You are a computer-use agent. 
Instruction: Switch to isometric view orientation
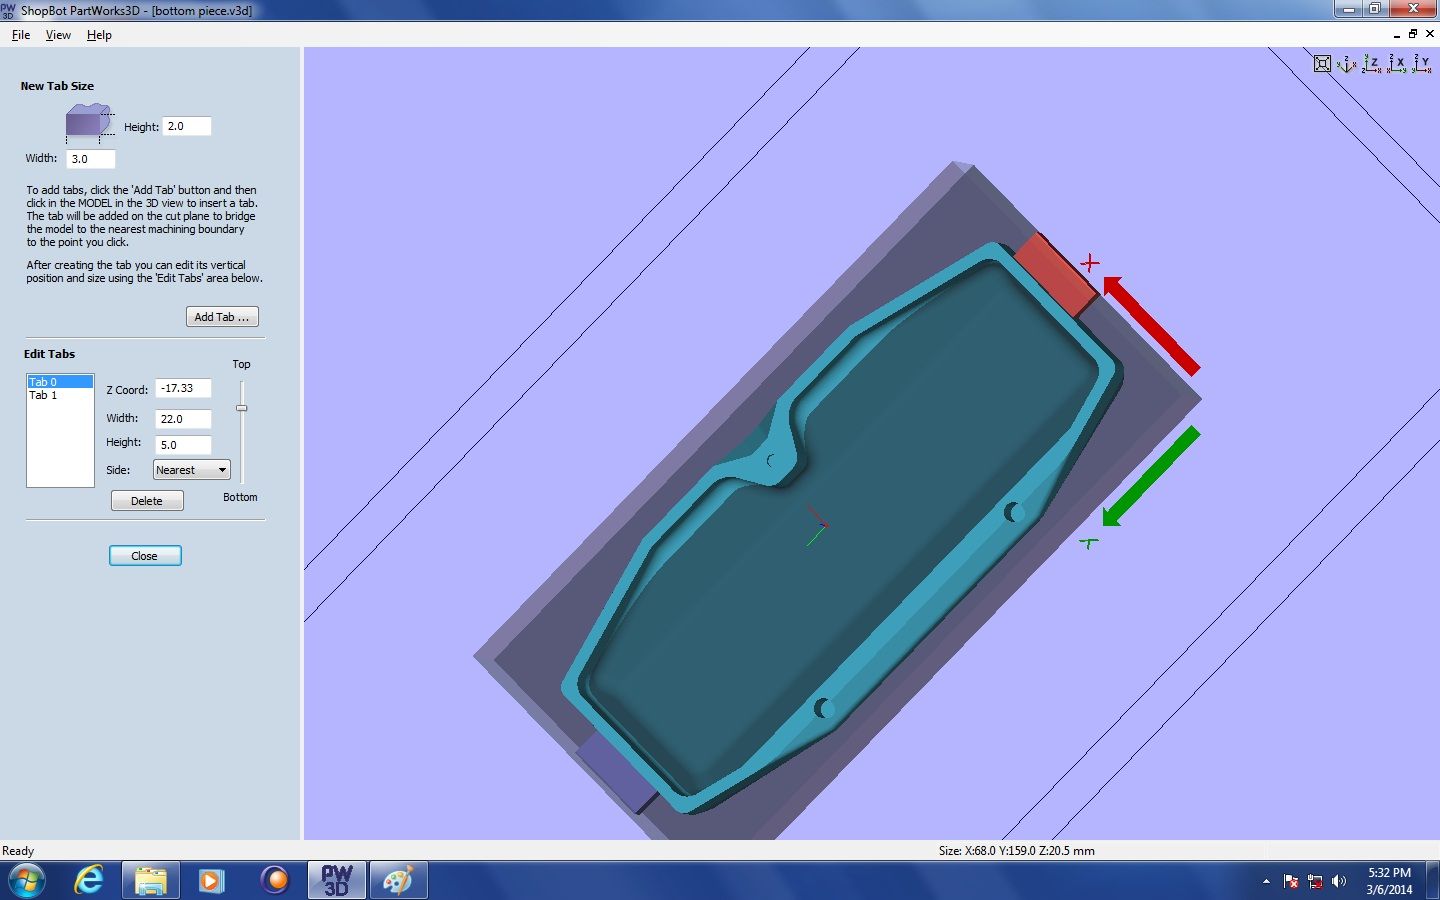pos(1347,64)
